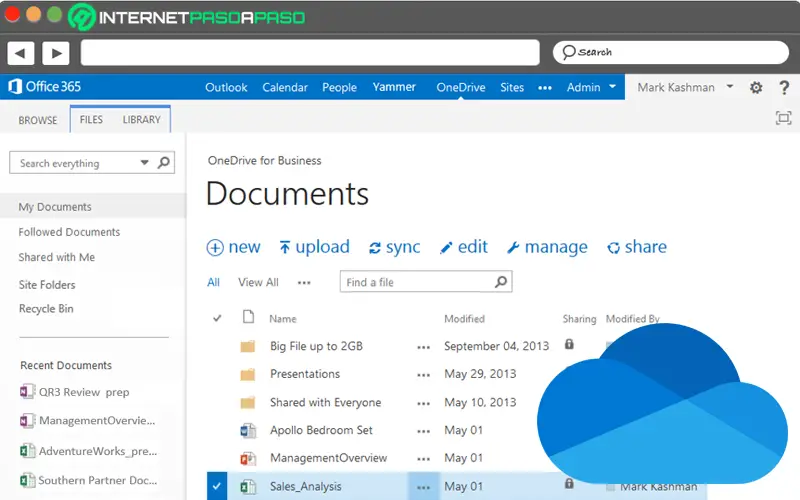
Task: Switch to the LIBRARY ribbon tab
Action: (x=141, y=120)
